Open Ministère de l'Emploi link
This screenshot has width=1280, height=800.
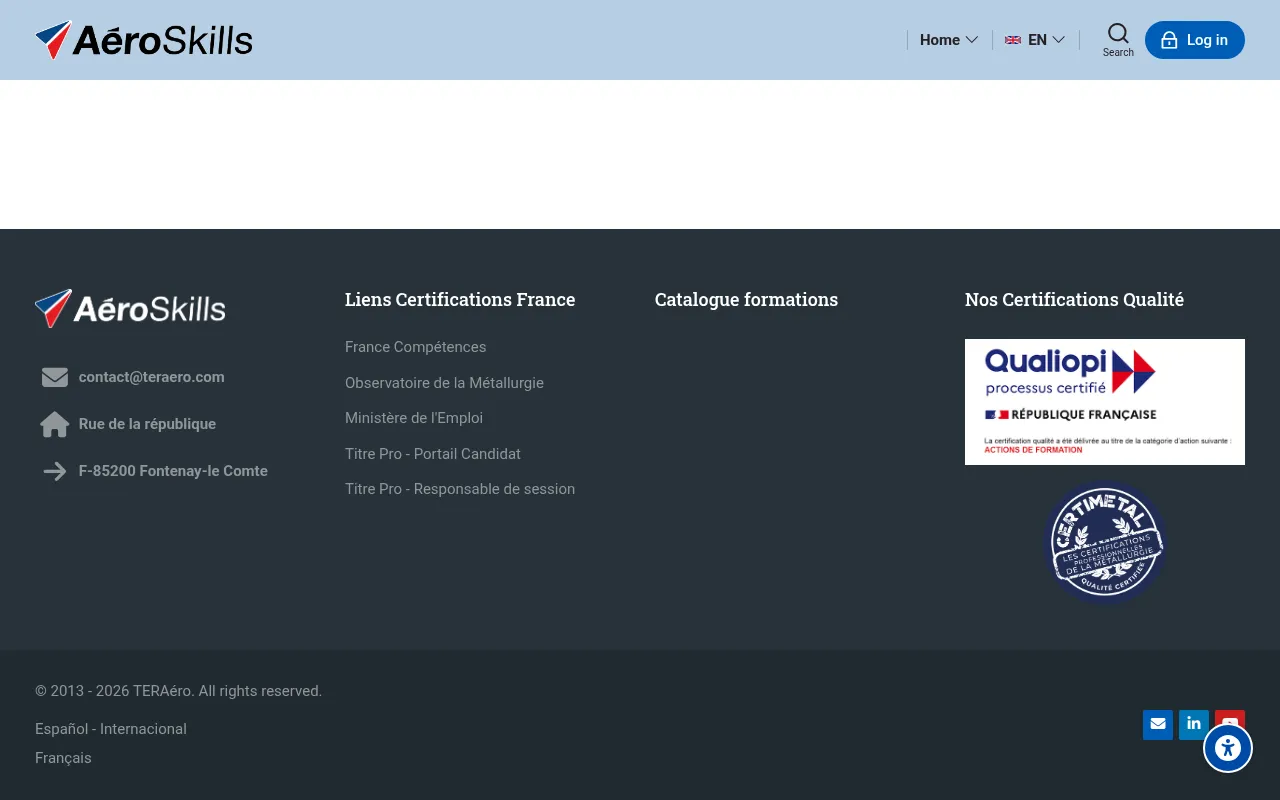point(414,418)
